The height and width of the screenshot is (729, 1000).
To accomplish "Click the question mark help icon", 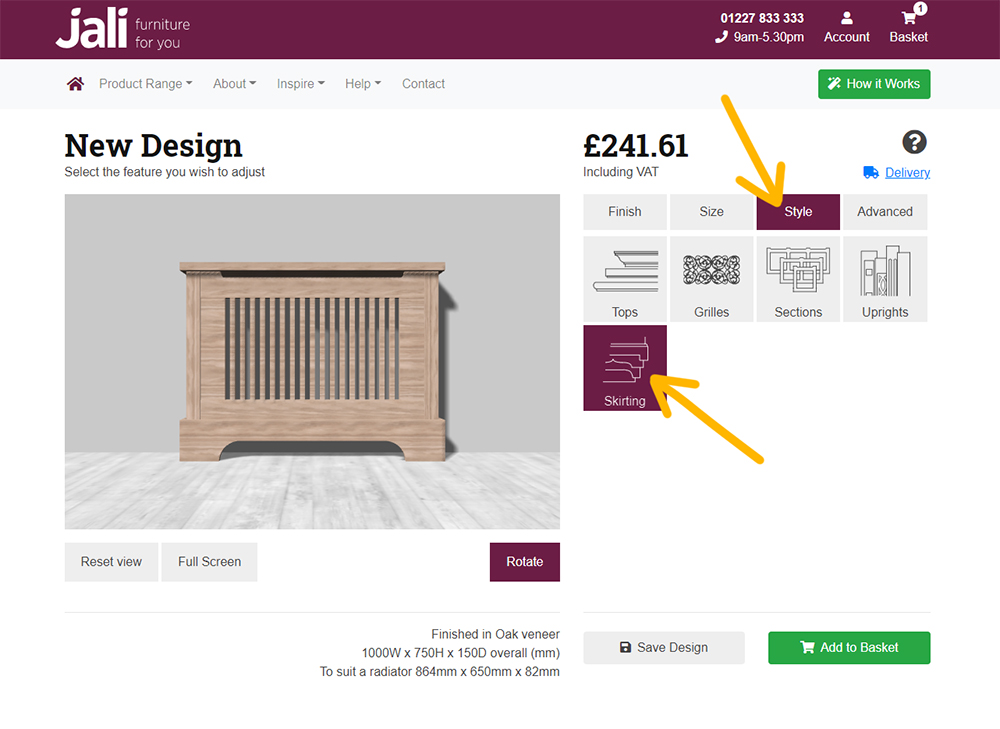I will [914, 142].
